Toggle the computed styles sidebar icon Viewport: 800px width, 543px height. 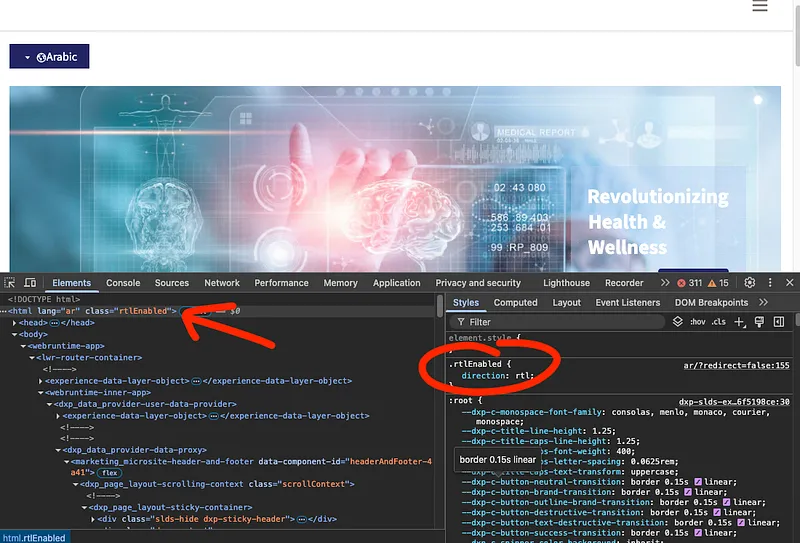pyautogui.click(x=779, y=322)
